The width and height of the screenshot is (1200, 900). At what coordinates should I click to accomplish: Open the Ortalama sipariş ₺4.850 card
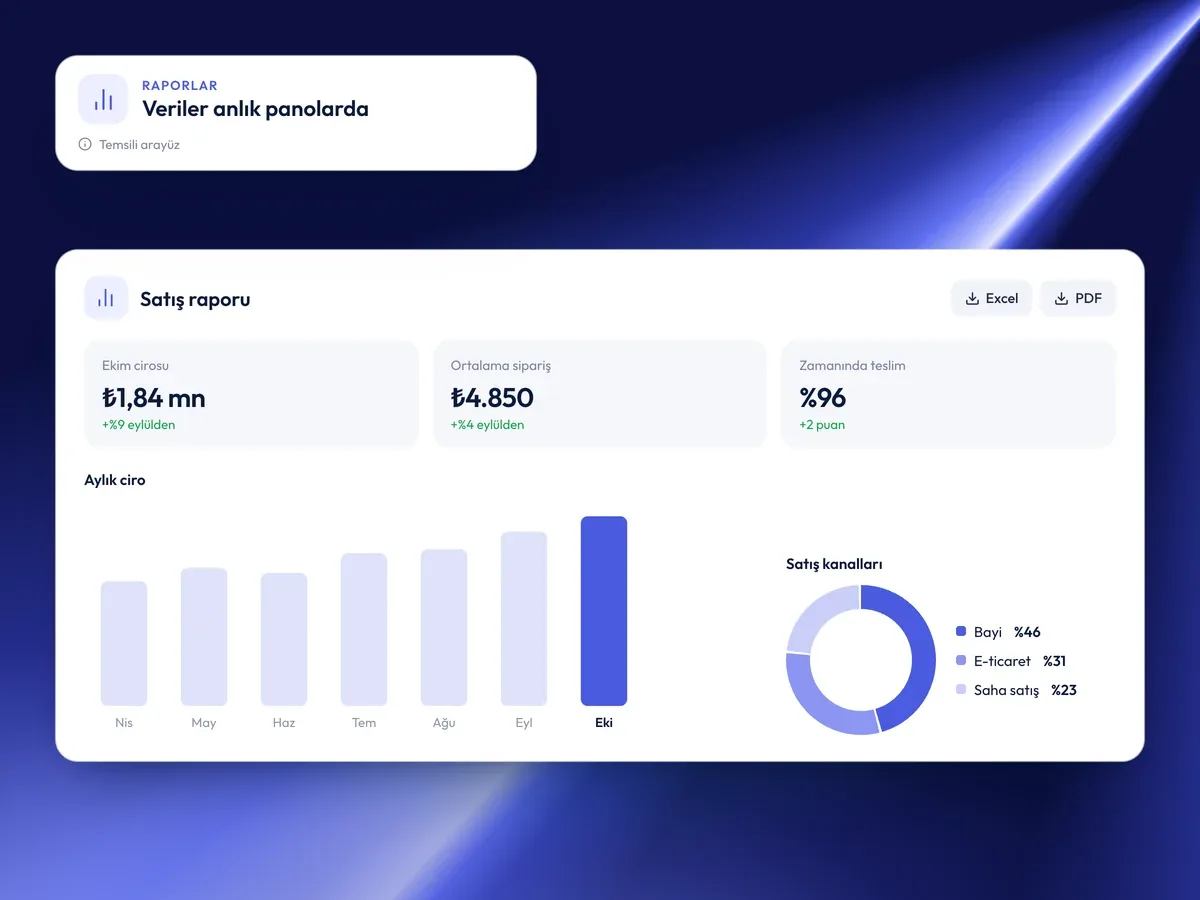coord(600,394)
